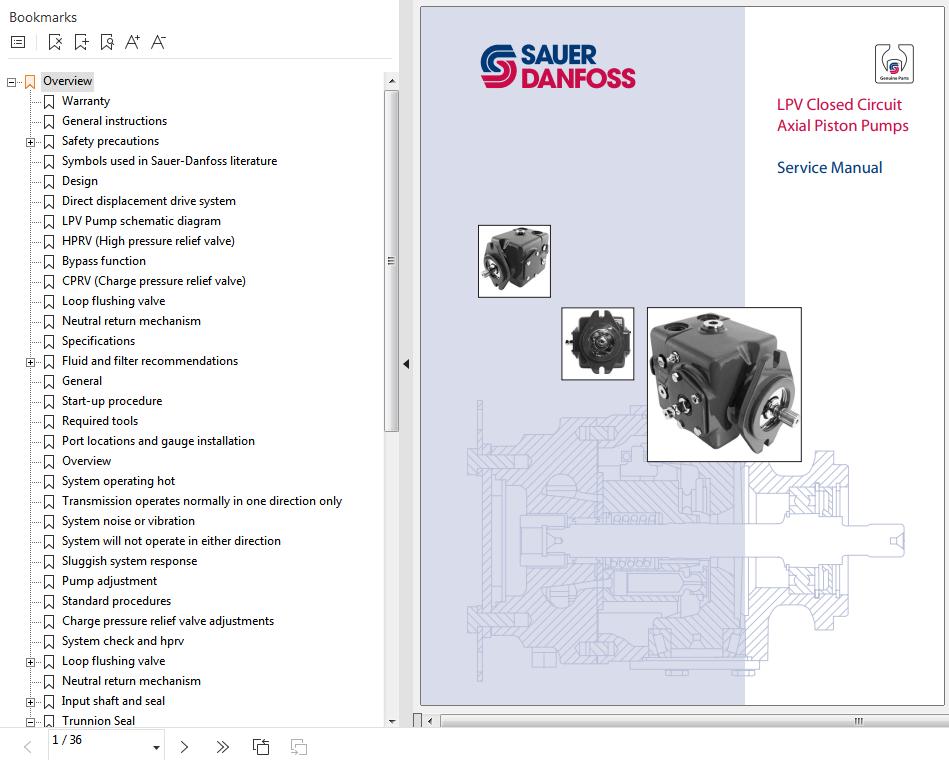Image resolution: width=949 pixels, height=760 pixels.
Task: Open the General bookmark
Action: point(82,381)
